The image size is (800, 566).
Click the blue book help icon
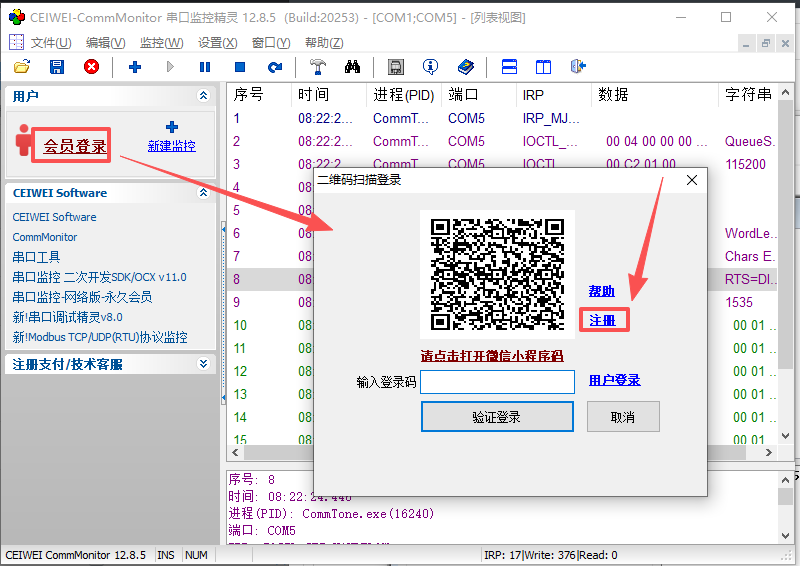pos(465,67)
